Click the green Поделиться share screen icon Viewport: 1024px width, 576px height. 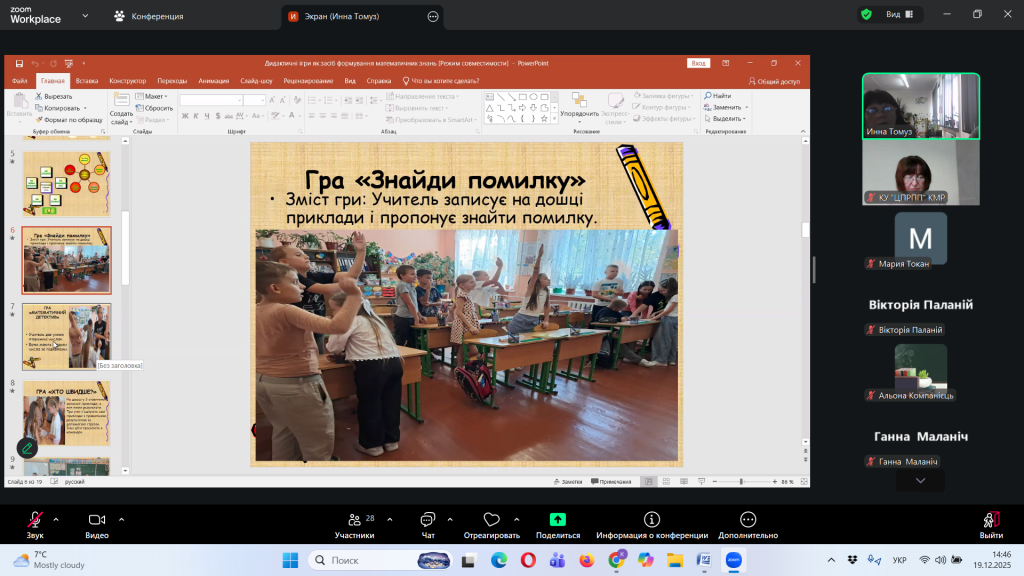click(x=558, y=521)
